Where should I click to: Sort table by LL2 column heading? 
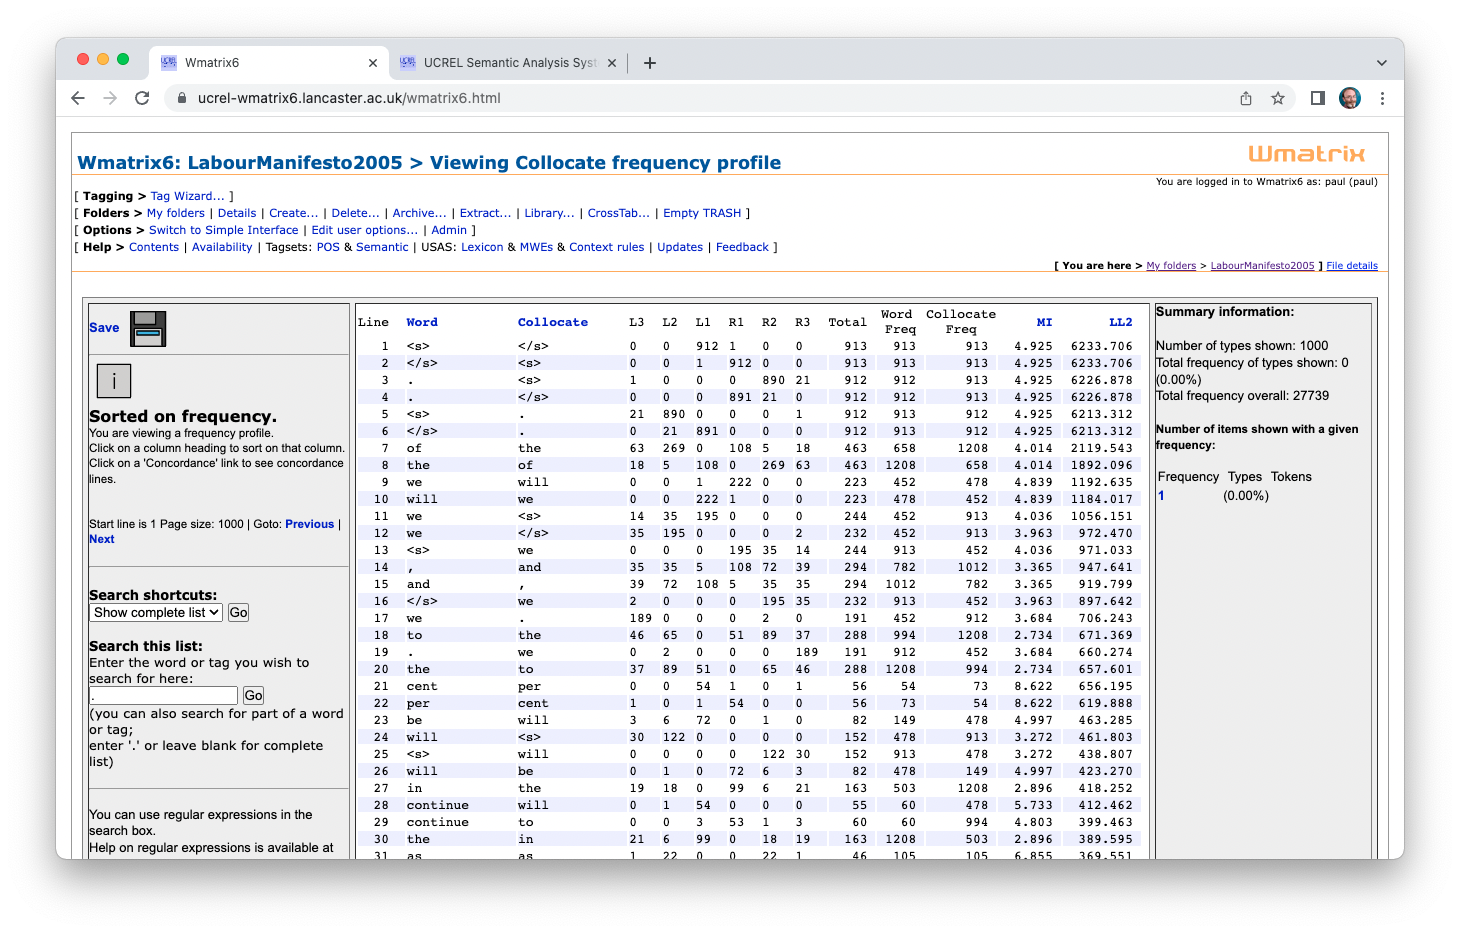point(1120,322)
